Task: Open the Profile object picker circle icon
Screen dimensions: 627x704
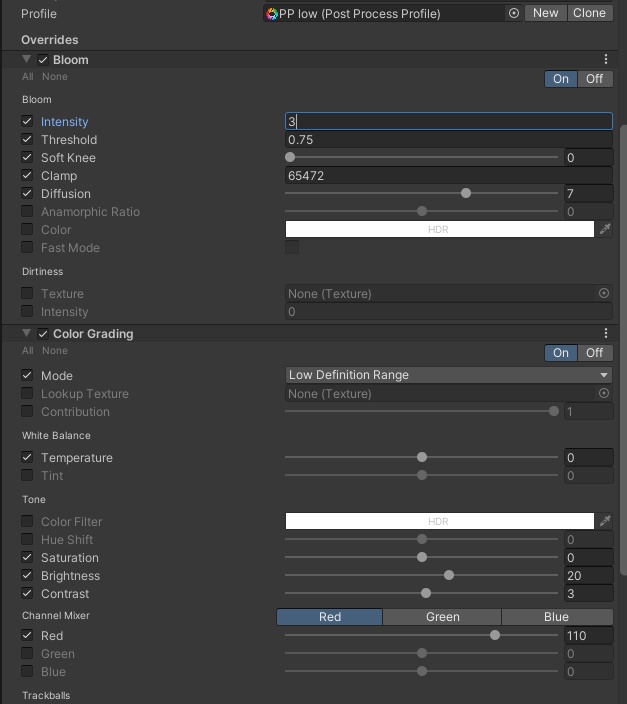Action: coord(514,13)
